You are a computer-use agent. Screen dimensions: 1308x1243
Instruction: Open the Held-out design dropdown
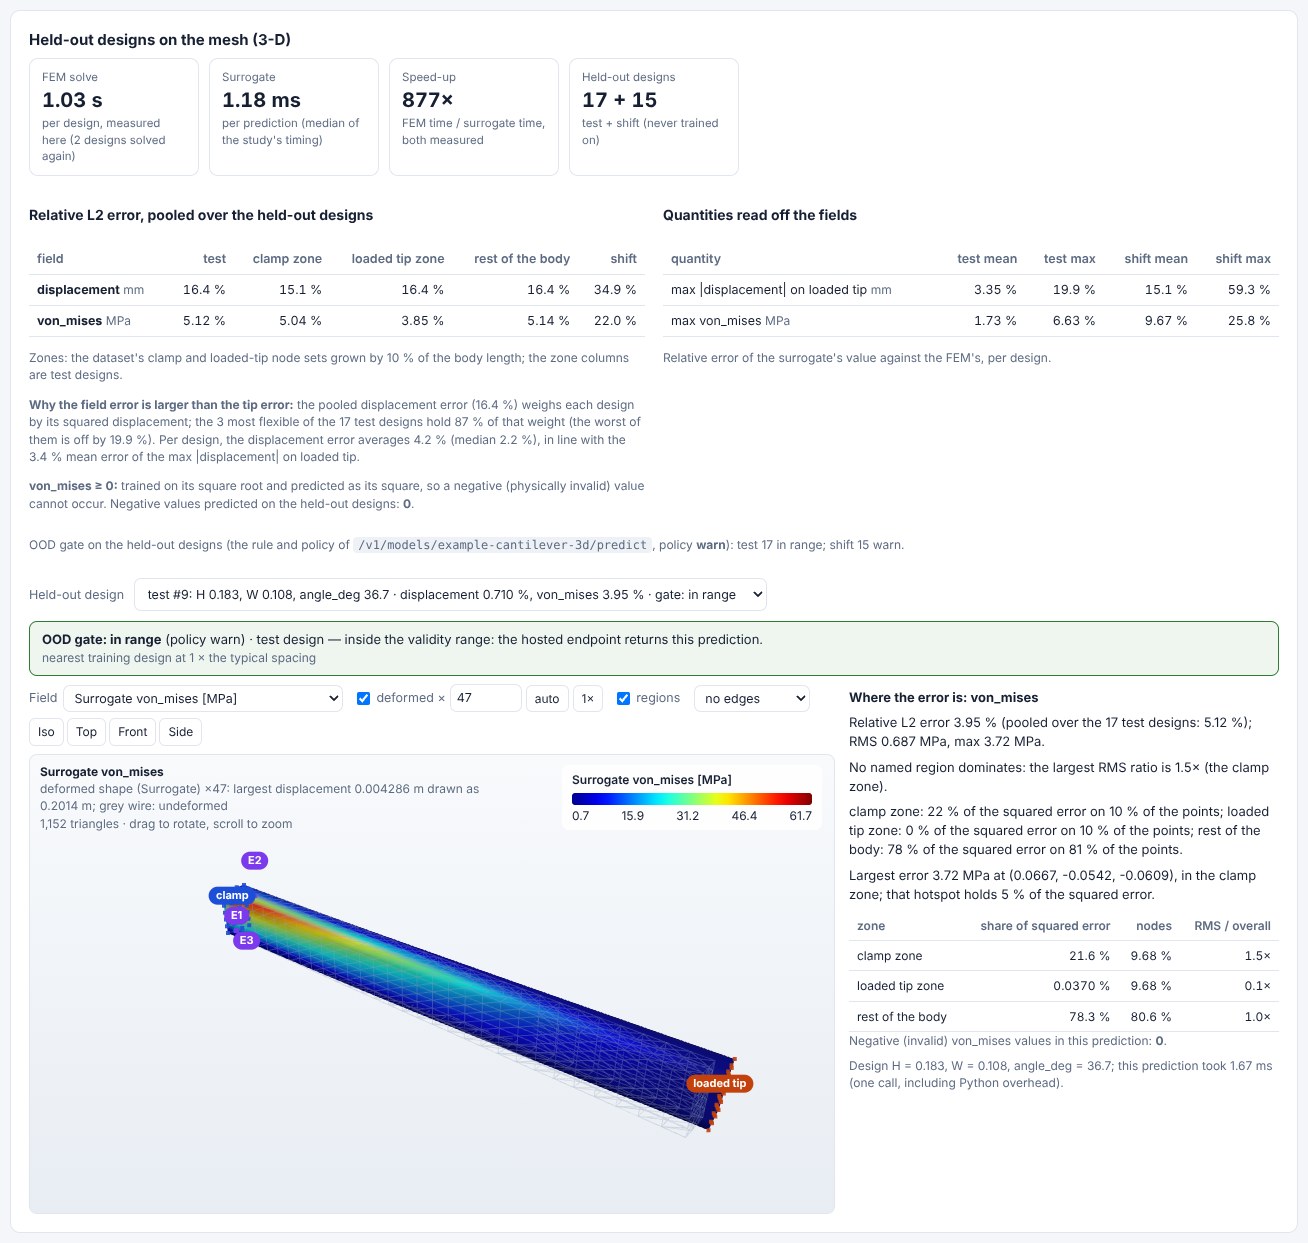coord(450,594)
